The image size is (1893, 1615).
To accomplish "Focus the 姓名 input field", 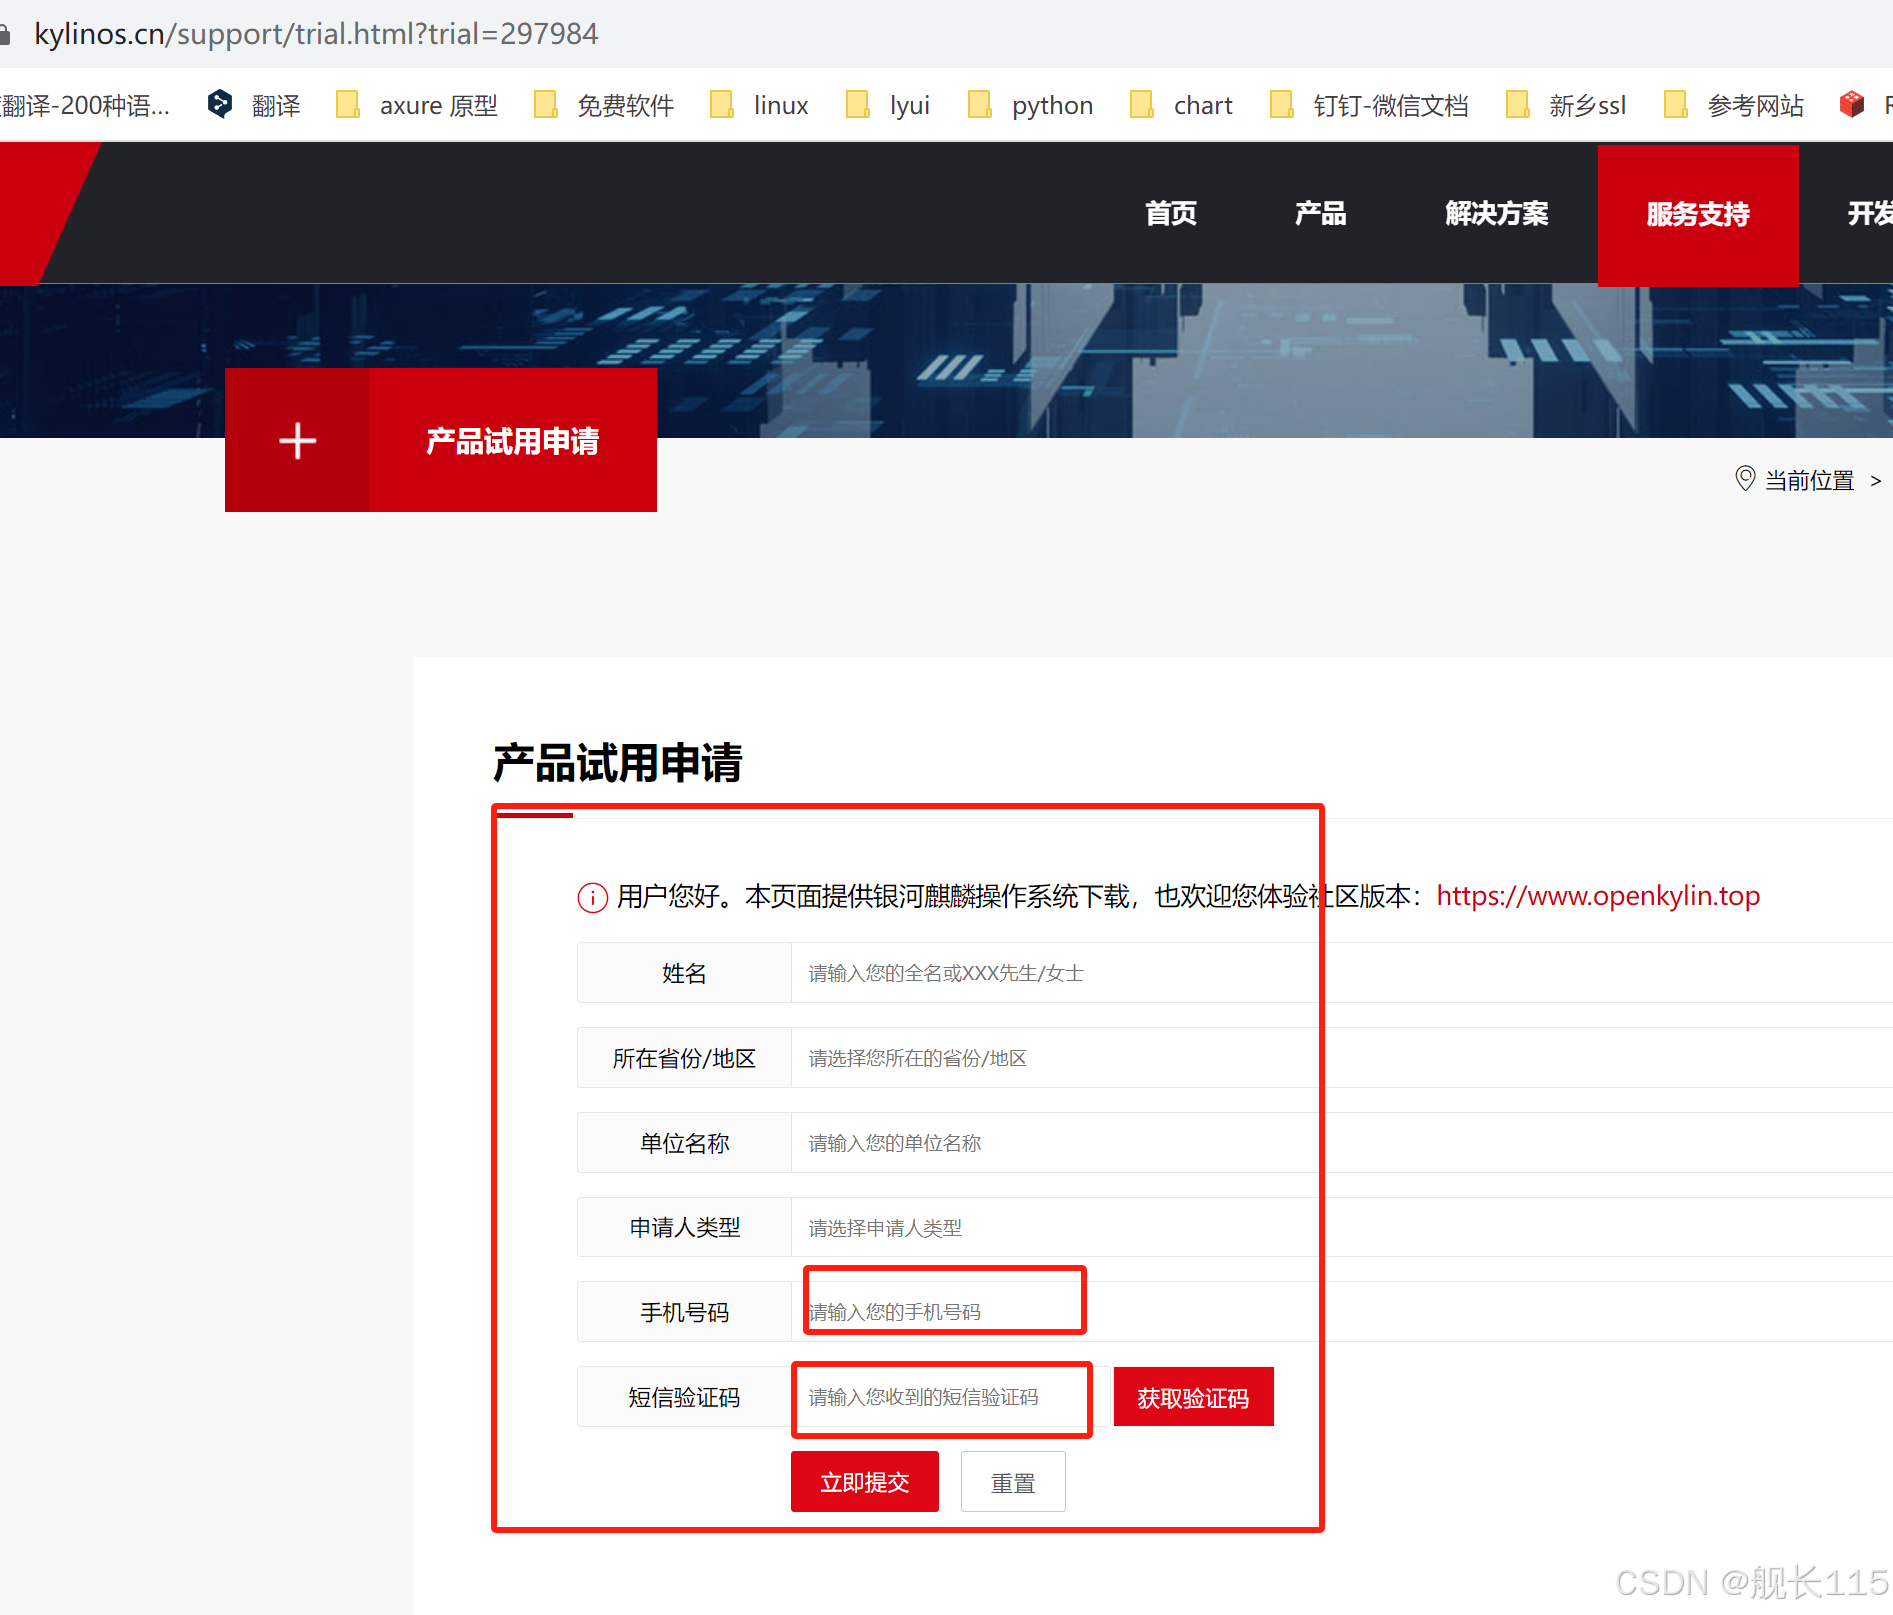I will [1340, 973].
